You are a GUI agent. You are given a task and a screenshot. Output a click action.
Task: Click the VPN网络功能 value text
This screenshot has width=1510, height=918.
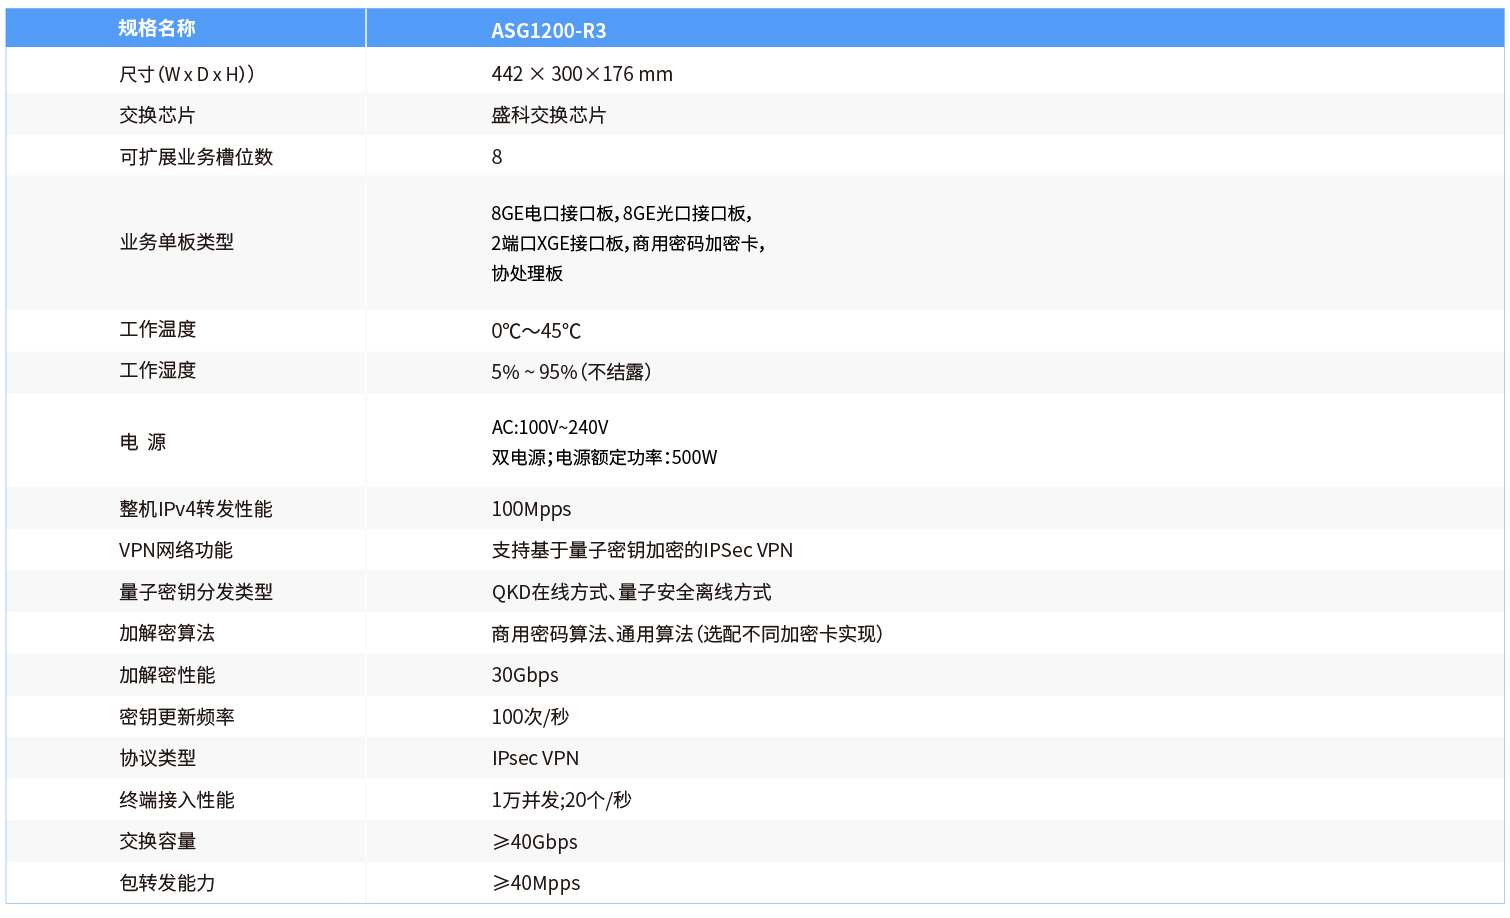tap(642, 549)
